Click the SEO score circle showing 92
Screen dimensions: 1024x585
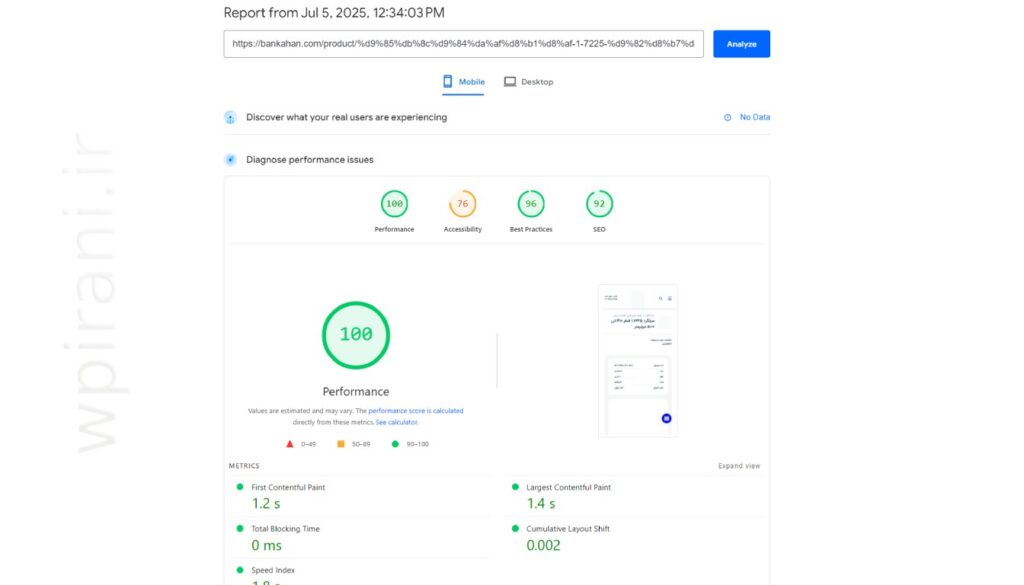[598, 203]
